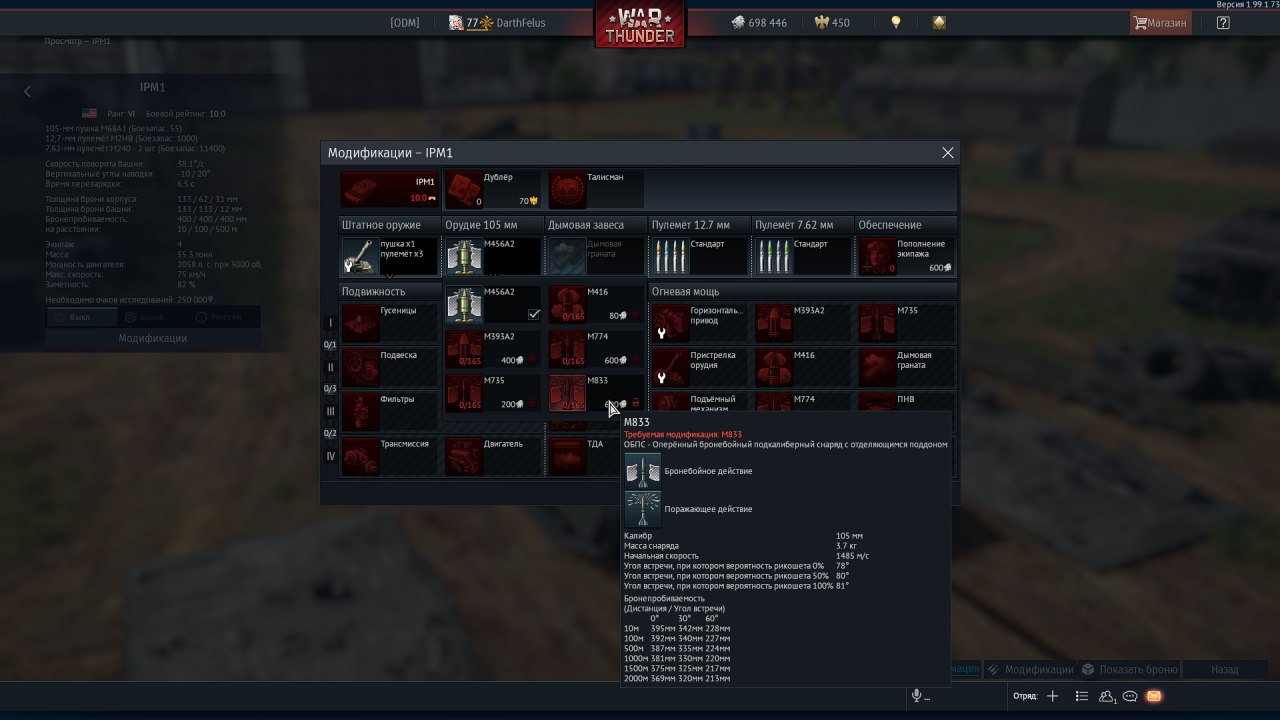Add a squad member with plus icon

click(1052, 696)
